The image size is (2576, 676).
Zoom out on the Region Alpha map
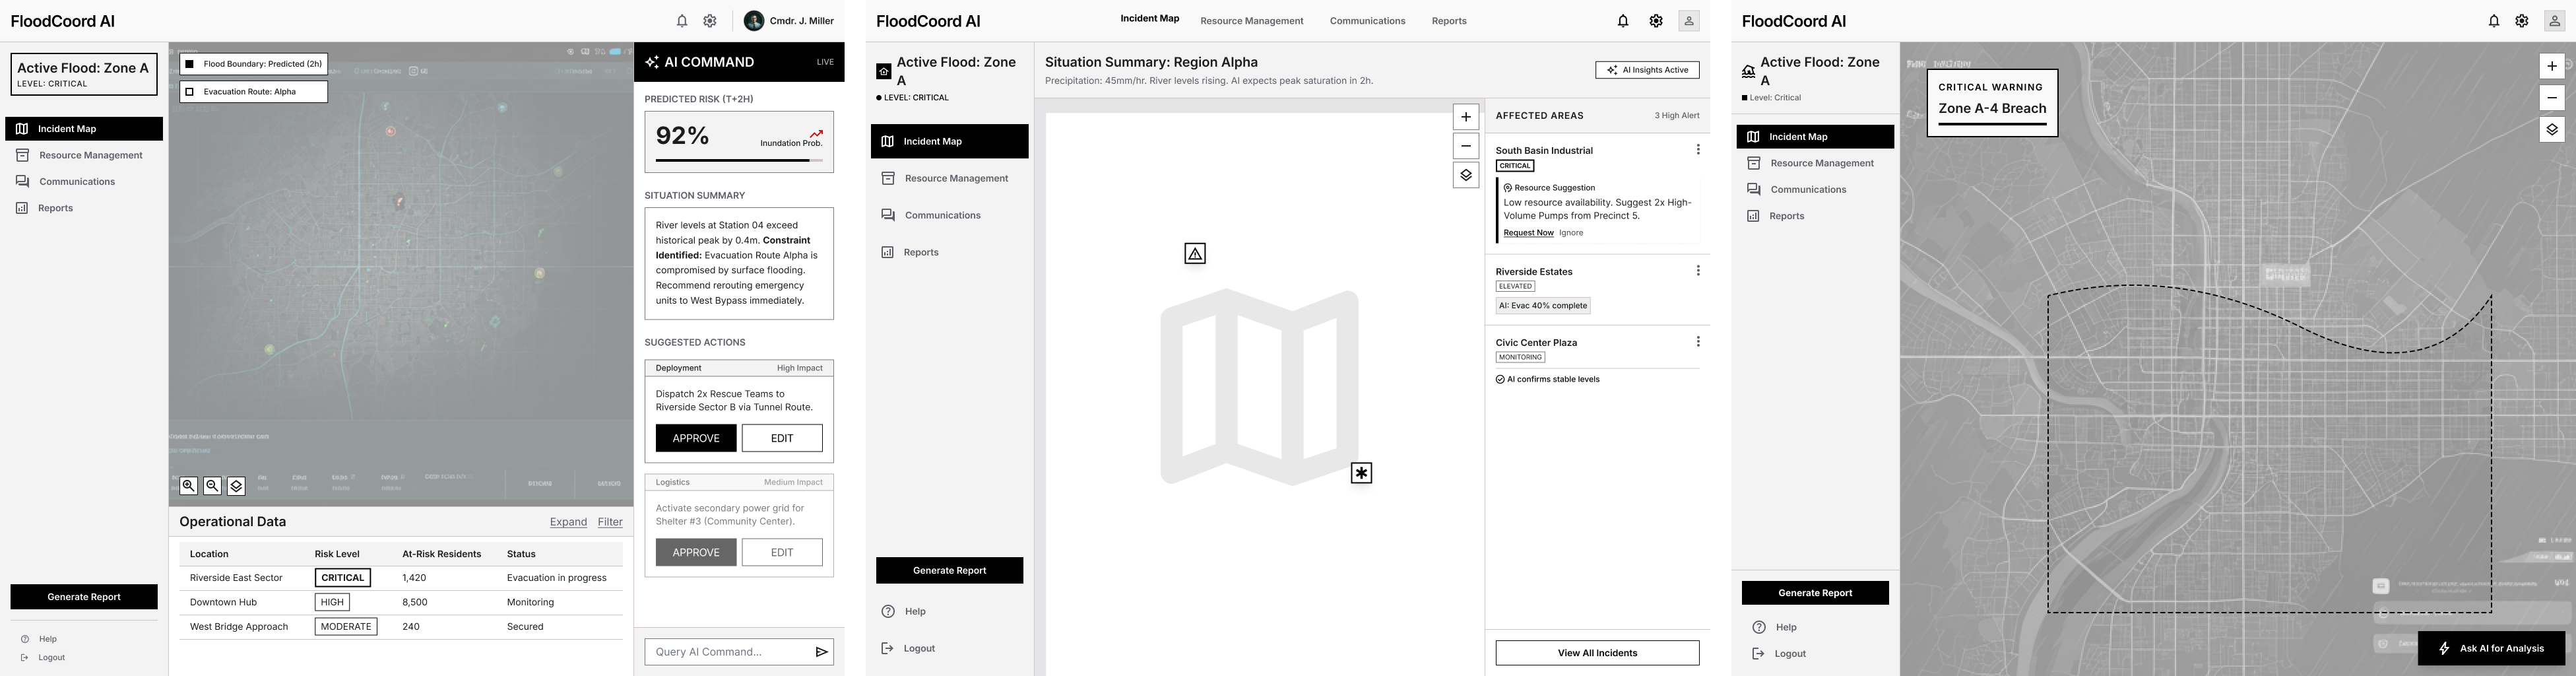1466,146
